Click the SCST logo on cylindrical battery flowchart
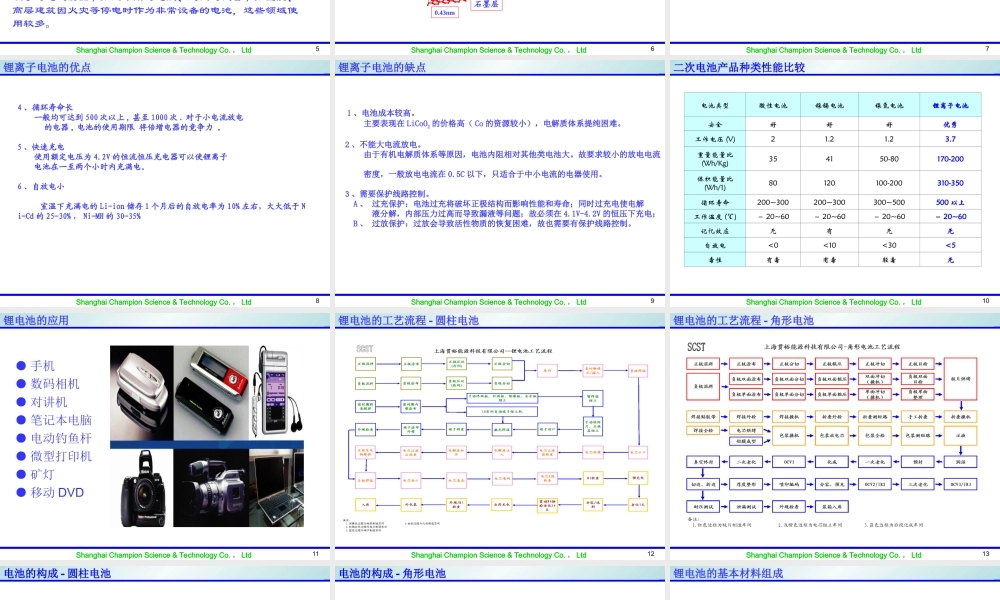The width and height of the screenshot is (1000, 600). pyautogui.click(x=364, y=349)
